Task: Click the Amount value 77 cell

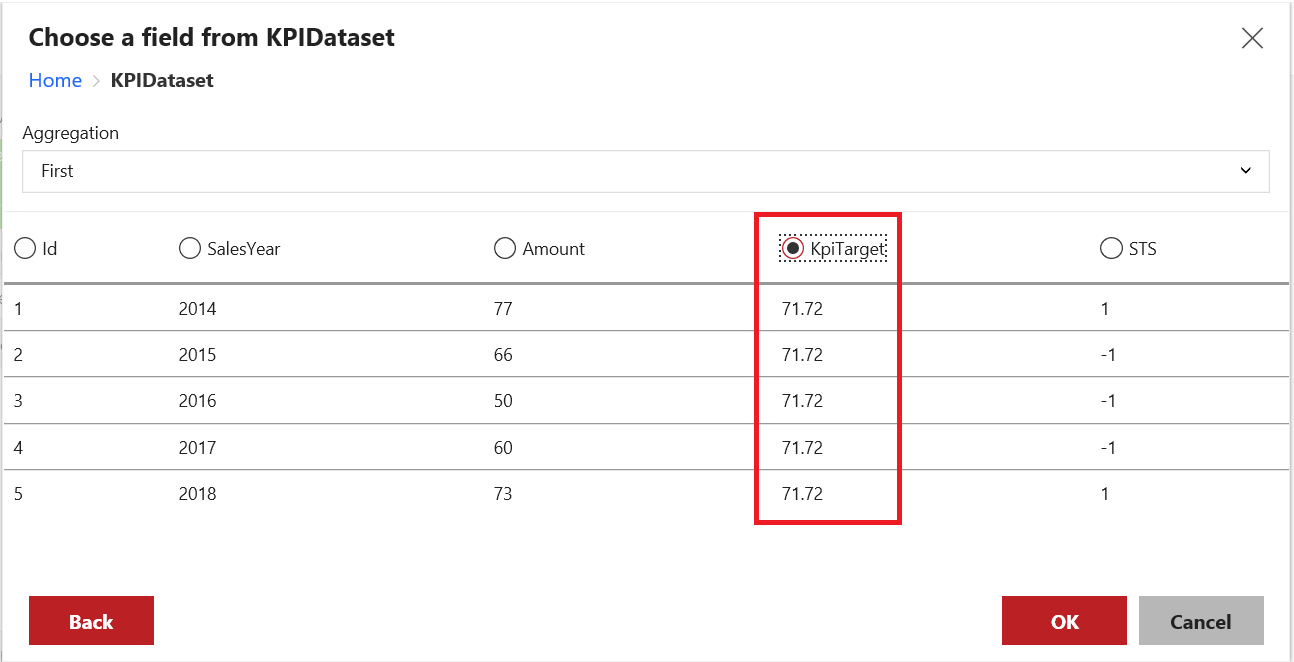Action: [x=503, y=309]
